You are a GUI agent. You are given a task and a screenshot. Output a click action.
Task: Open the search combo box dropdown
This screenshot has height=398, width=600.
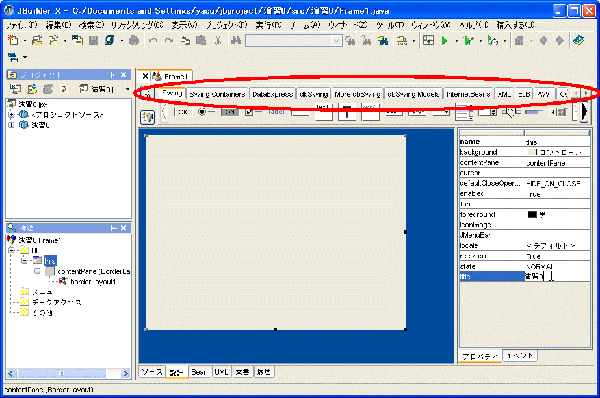[336, 41]
